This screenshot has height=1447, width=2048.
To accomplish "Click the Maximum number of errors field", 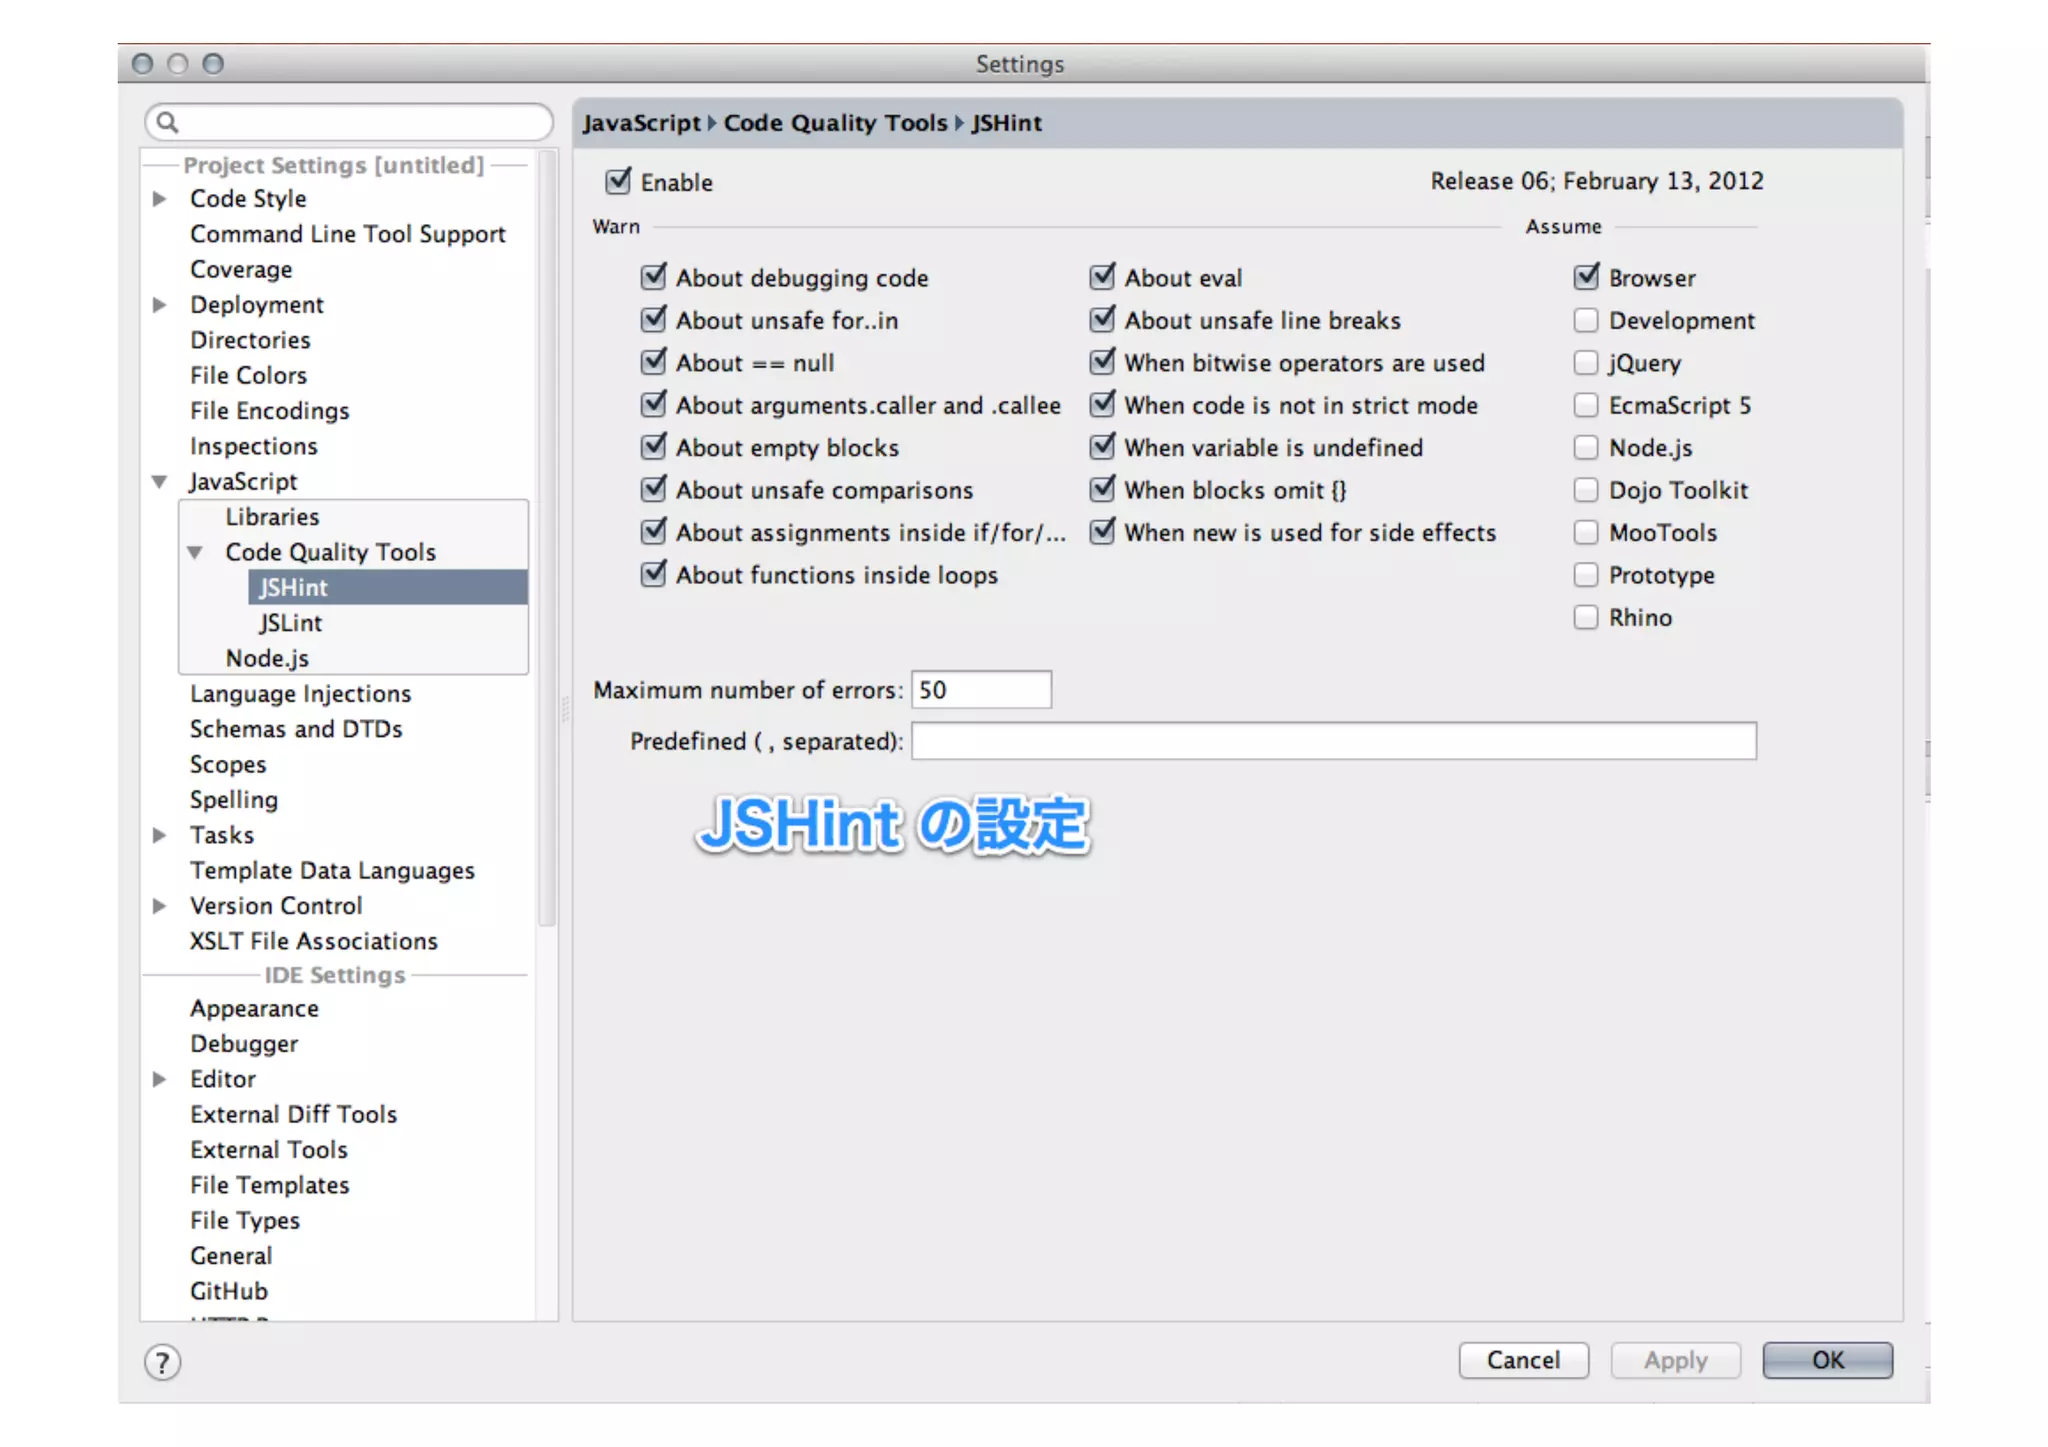I will pos(980,690).
